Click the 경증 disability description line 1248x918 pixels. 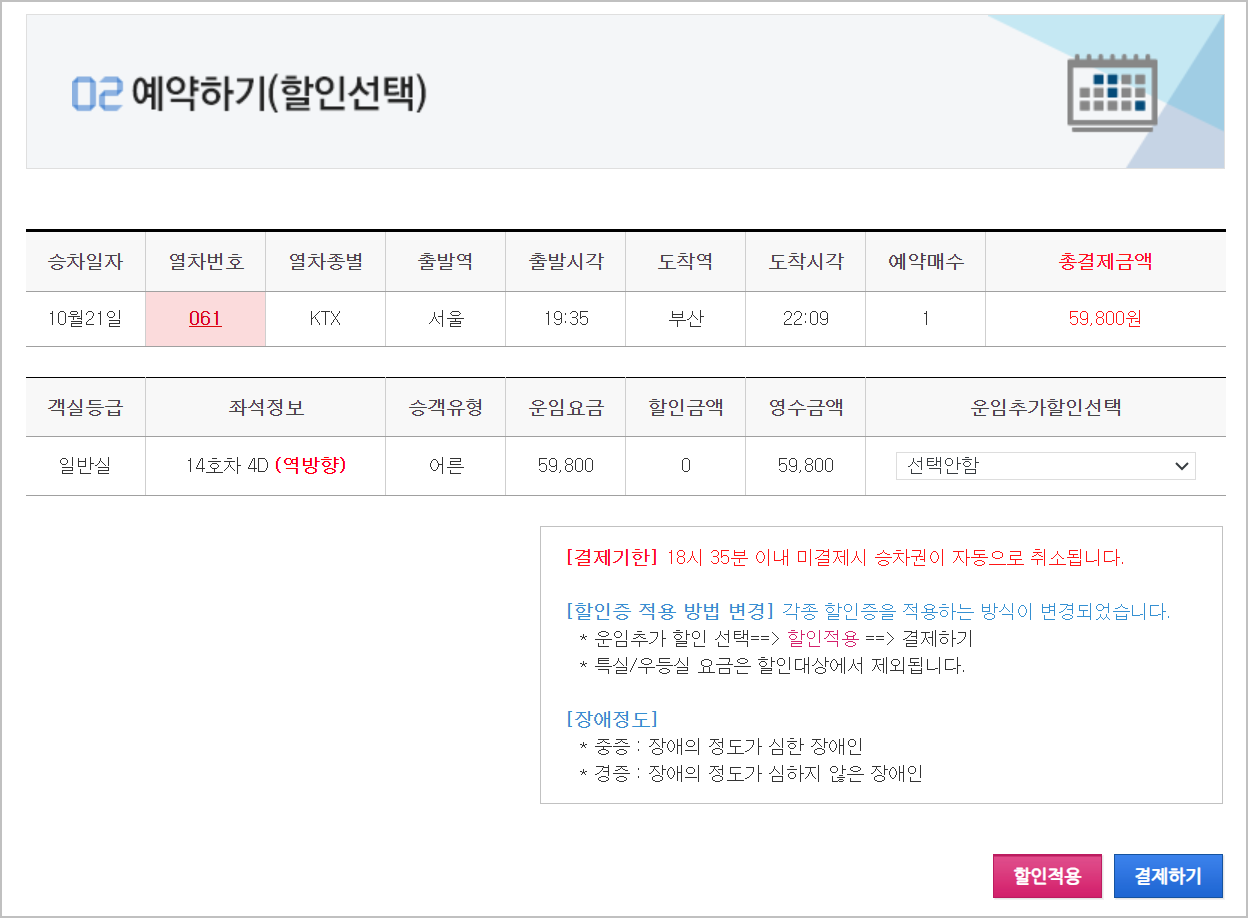(750, 773)
